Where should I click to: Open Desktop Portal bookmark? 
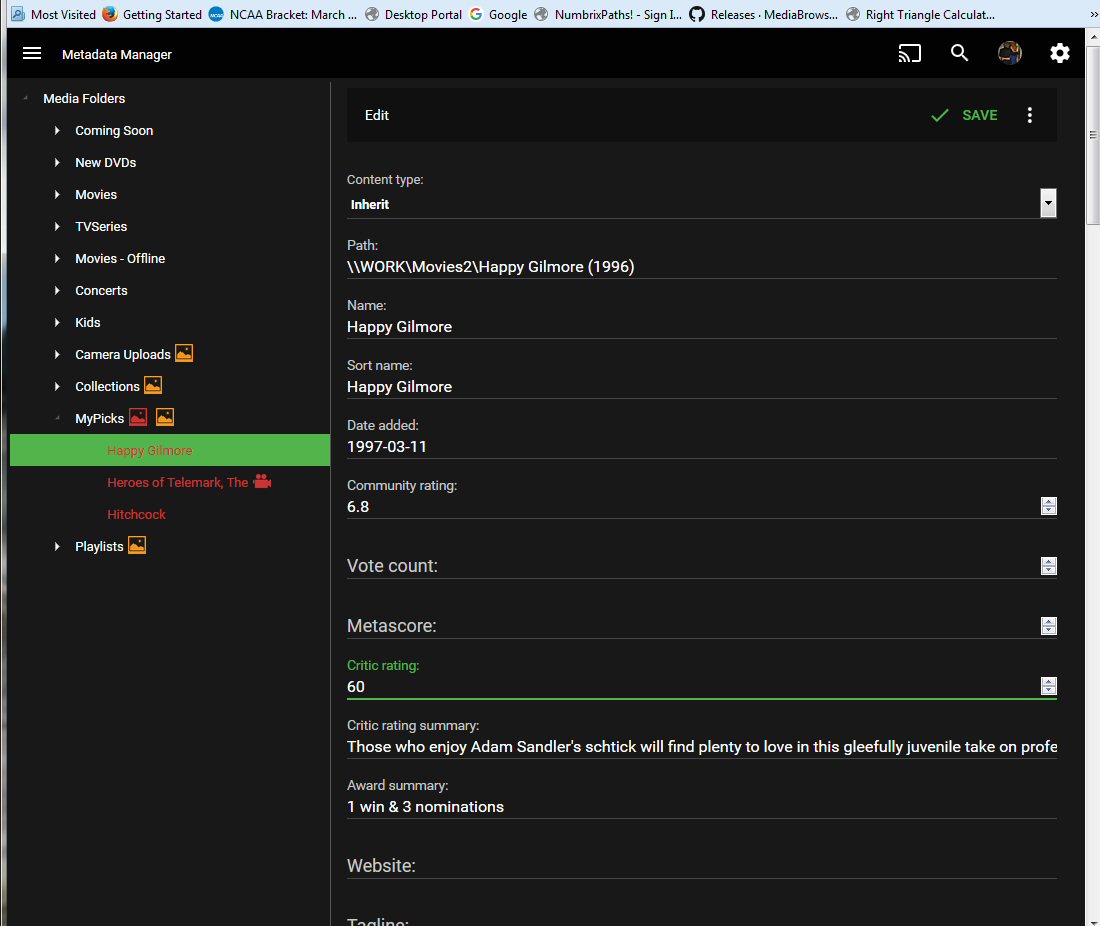414,14
